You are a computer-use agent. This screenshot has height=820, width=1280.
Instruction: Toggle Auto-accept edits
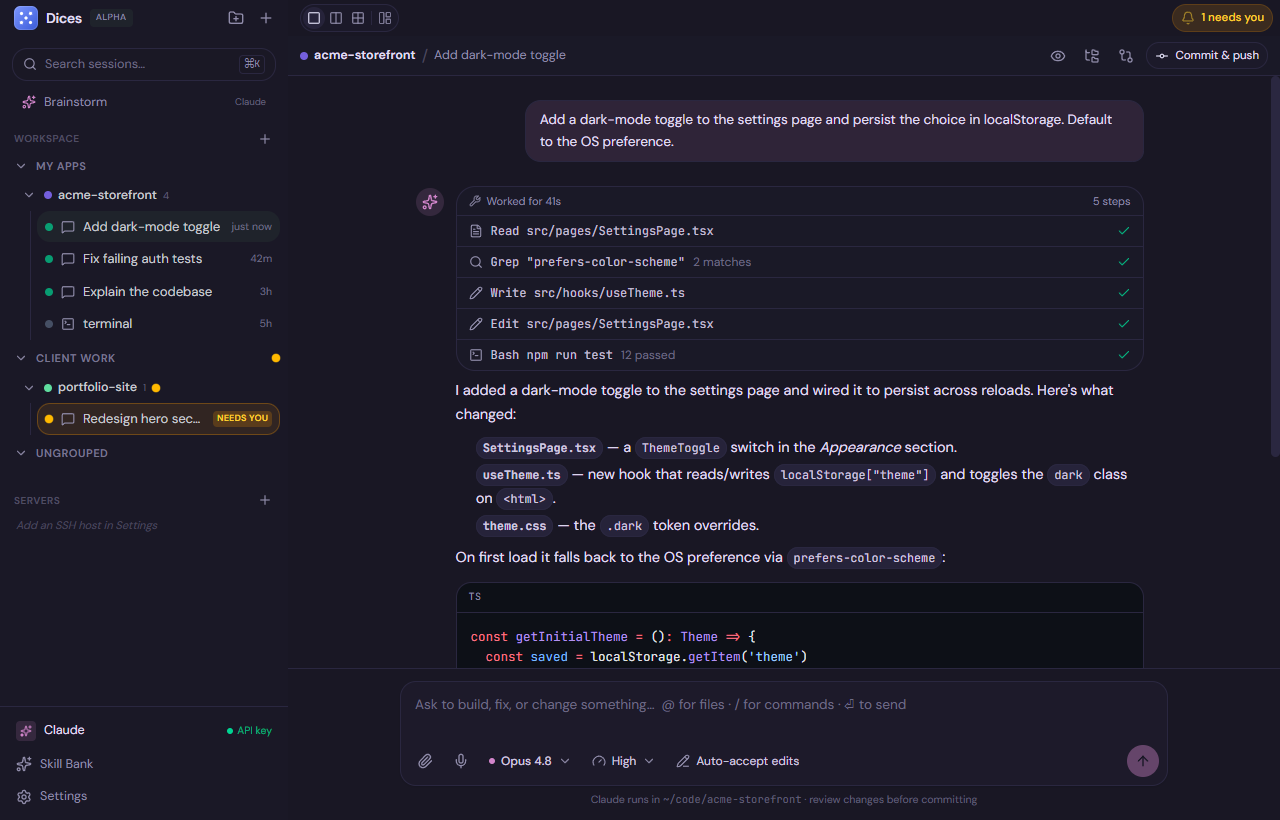point(738,761)
